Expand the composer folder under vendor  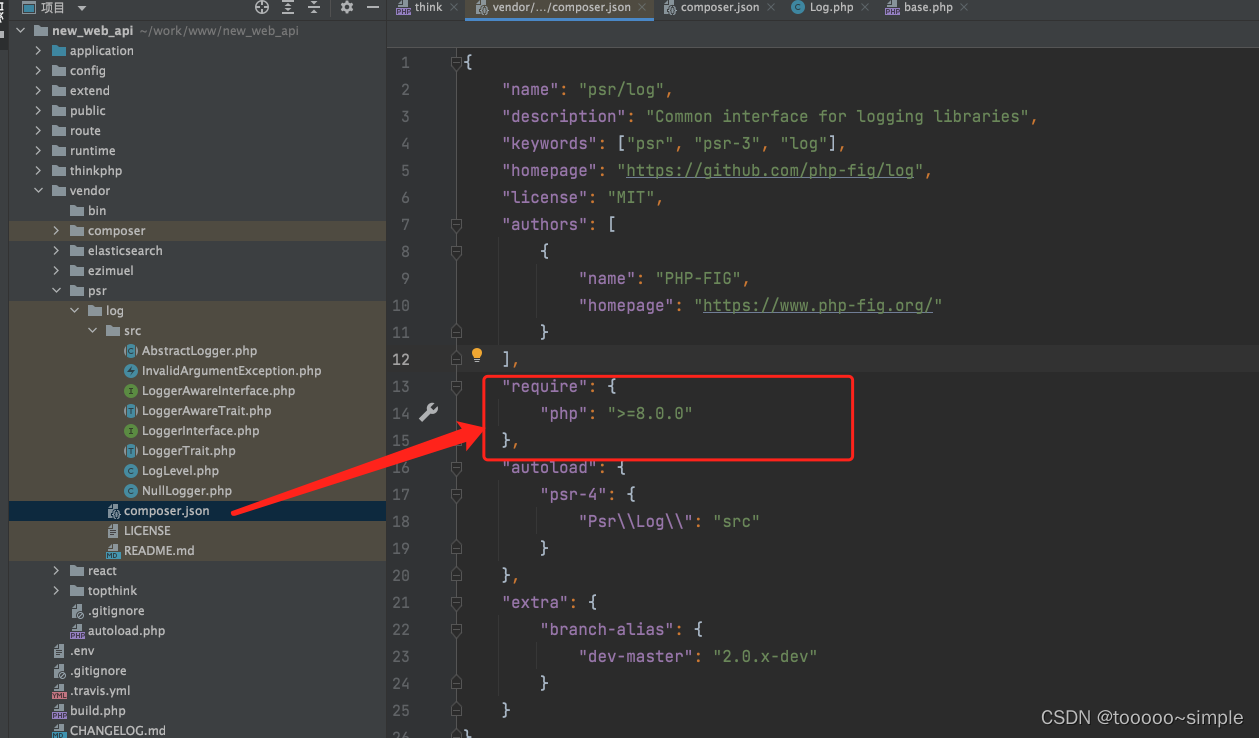pyautogui.click(x=57, y=231)
